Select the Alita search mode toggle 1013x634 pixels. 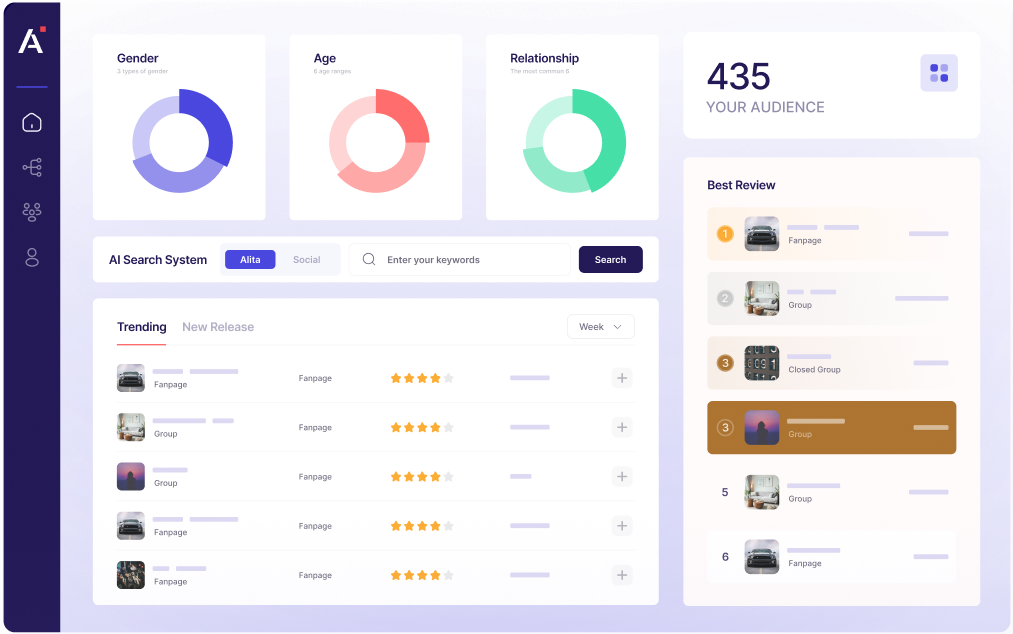(250, 260)
